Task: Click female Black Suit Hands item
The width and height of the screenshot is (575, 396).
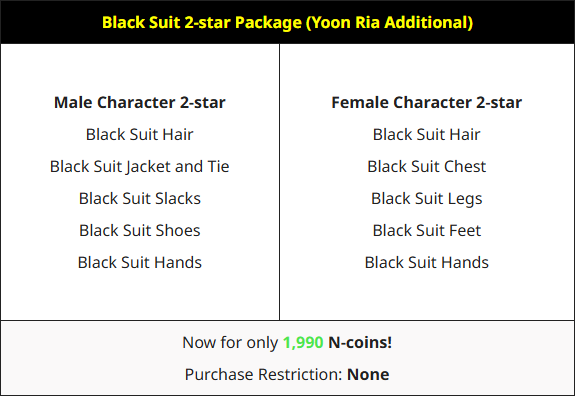Action: click(426, 263)
